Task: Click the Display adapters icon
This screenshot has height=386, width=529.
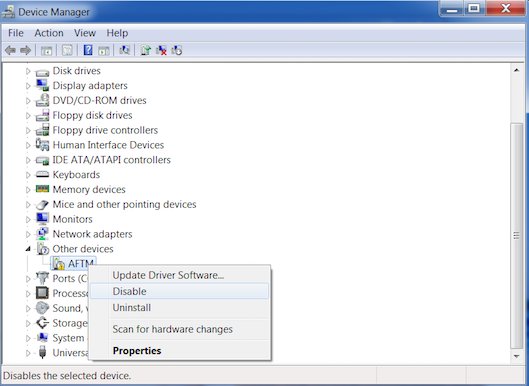Action: click(x=43, y=86)
